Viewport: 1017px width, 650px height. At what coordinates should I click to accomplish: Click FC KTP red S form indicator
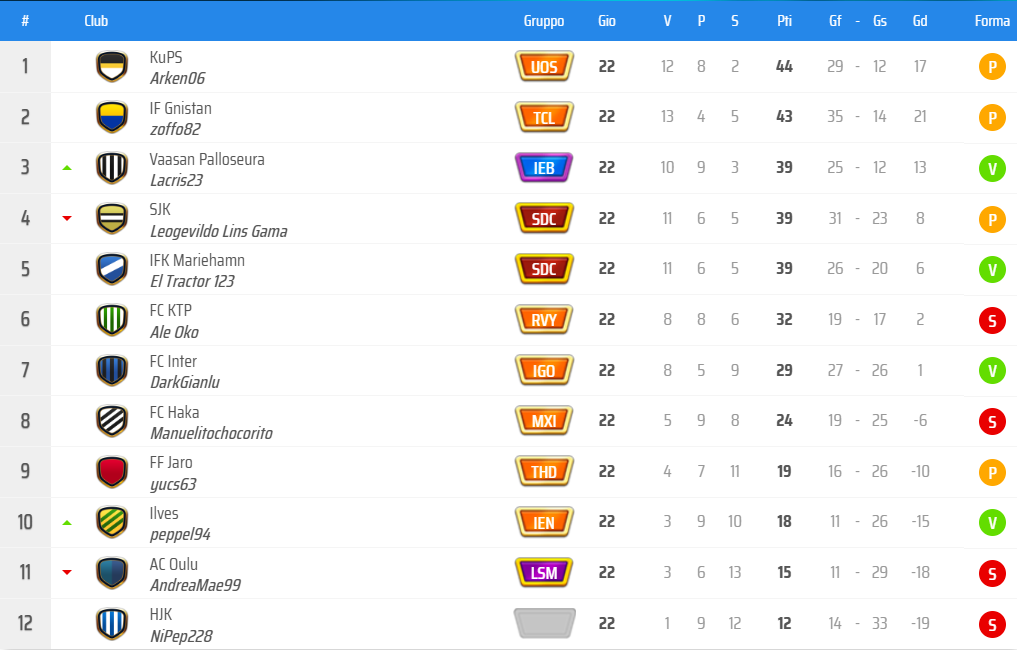(x=991, y=320)
